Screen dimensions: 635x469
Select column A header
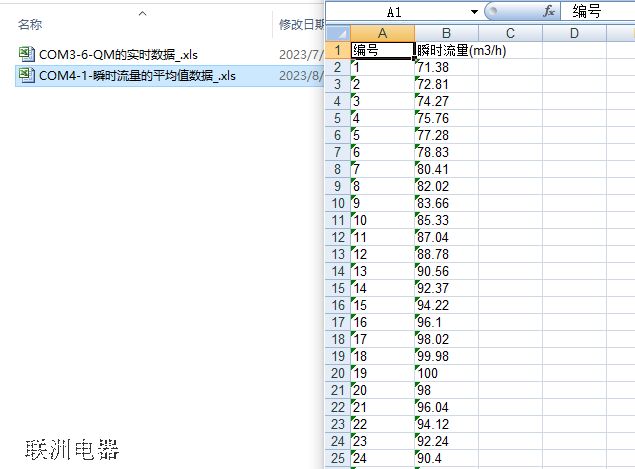point(382,33)
